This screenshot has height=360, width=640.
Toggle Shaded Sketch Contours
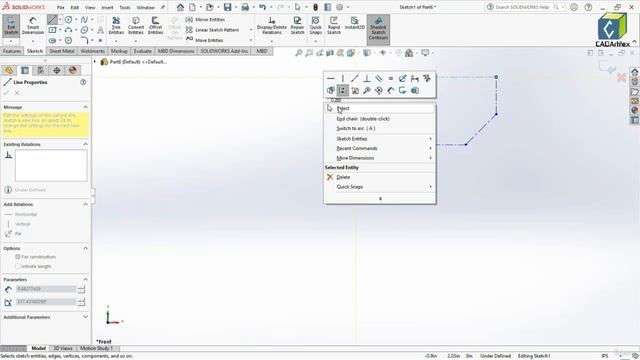pos(378,29)
